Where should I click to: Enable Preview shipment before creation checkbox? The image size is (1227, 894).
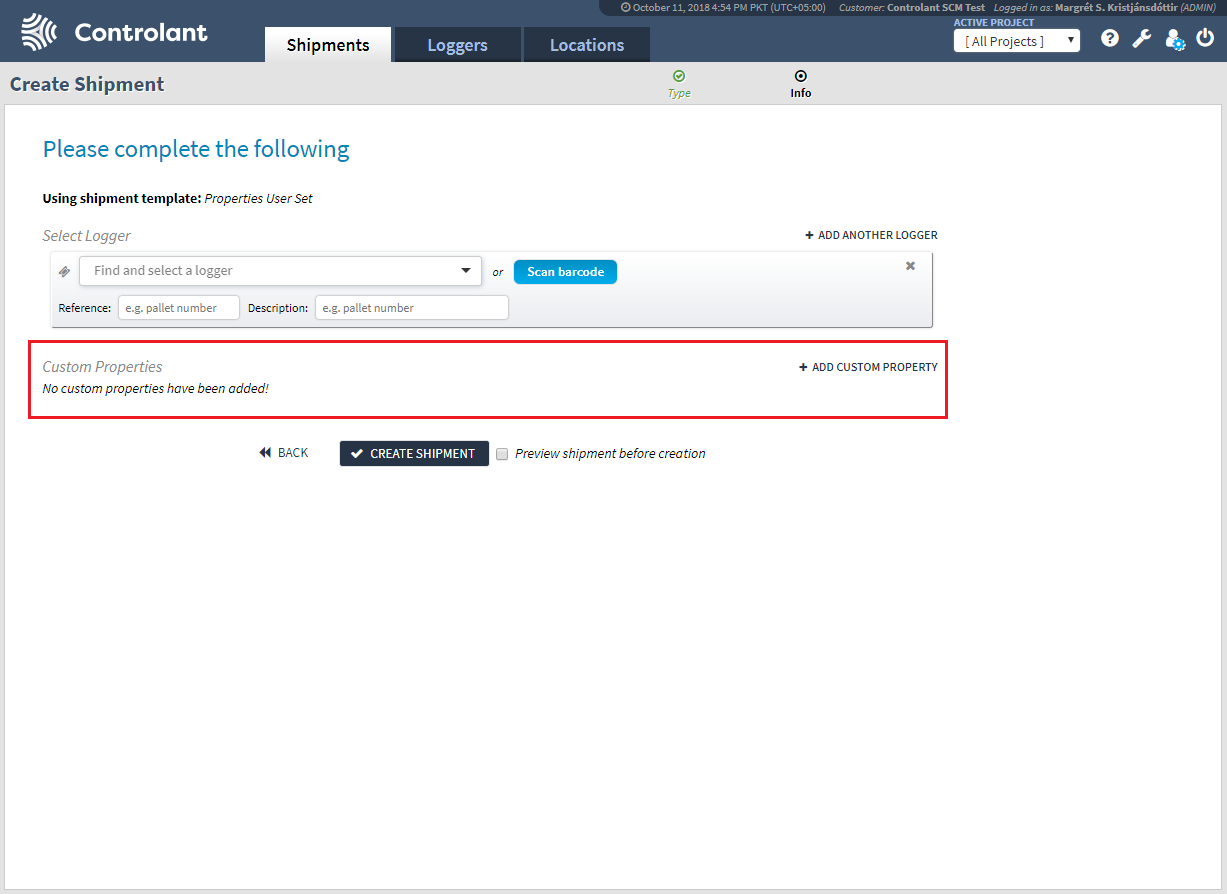503,454
